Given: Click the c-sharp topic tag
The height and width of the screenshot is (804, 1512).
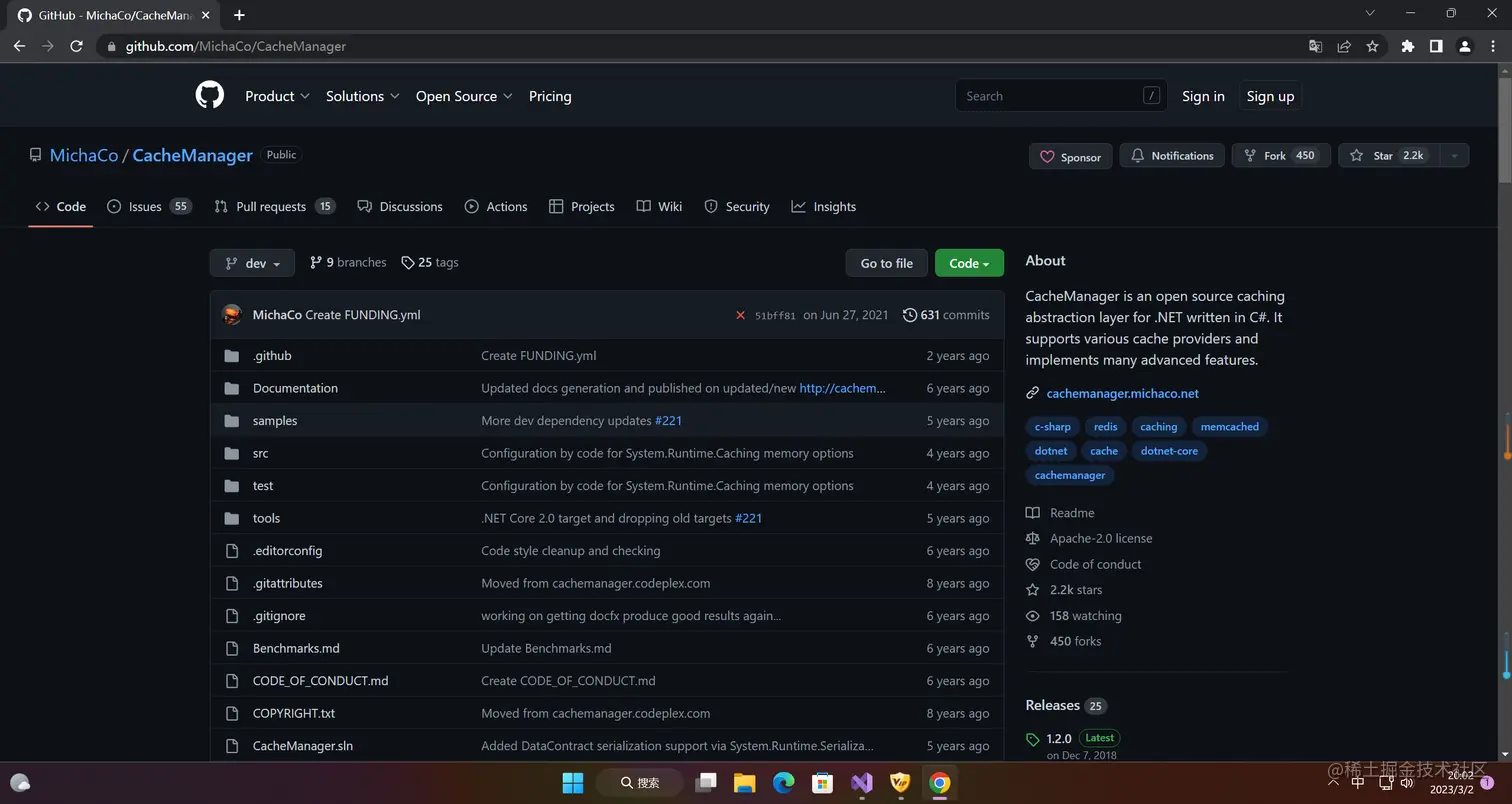Looking at the screenshot, I should click(1052, 426).
